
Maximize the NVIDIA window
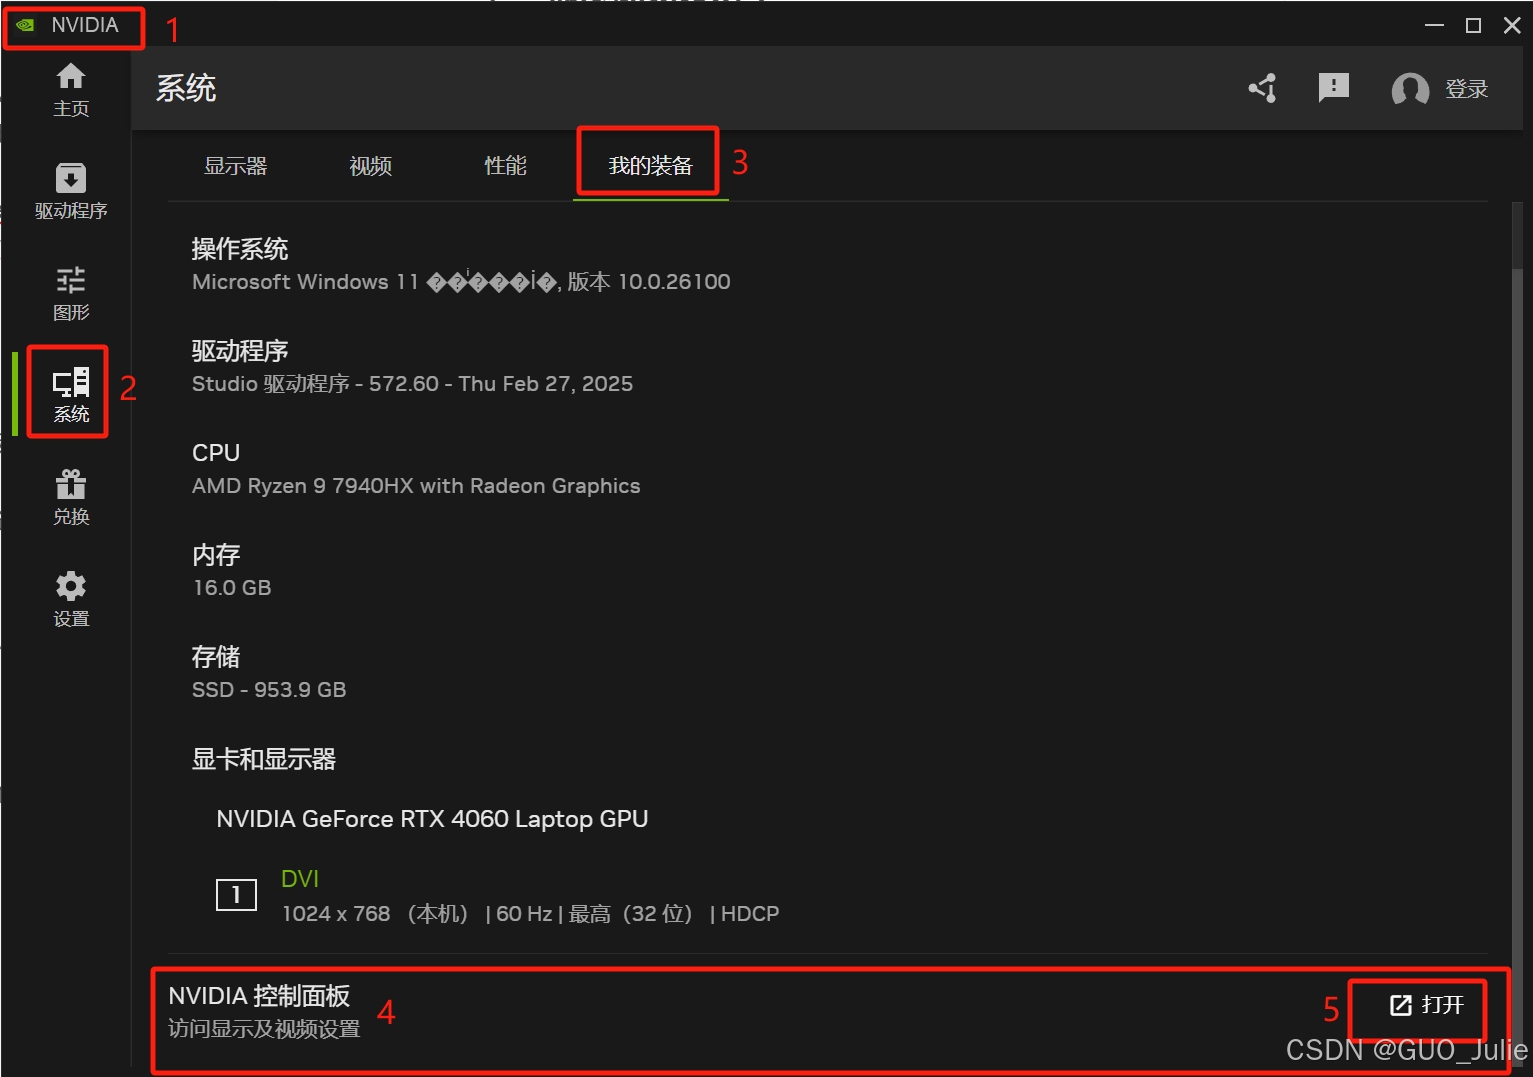[x=1473, y=25]
